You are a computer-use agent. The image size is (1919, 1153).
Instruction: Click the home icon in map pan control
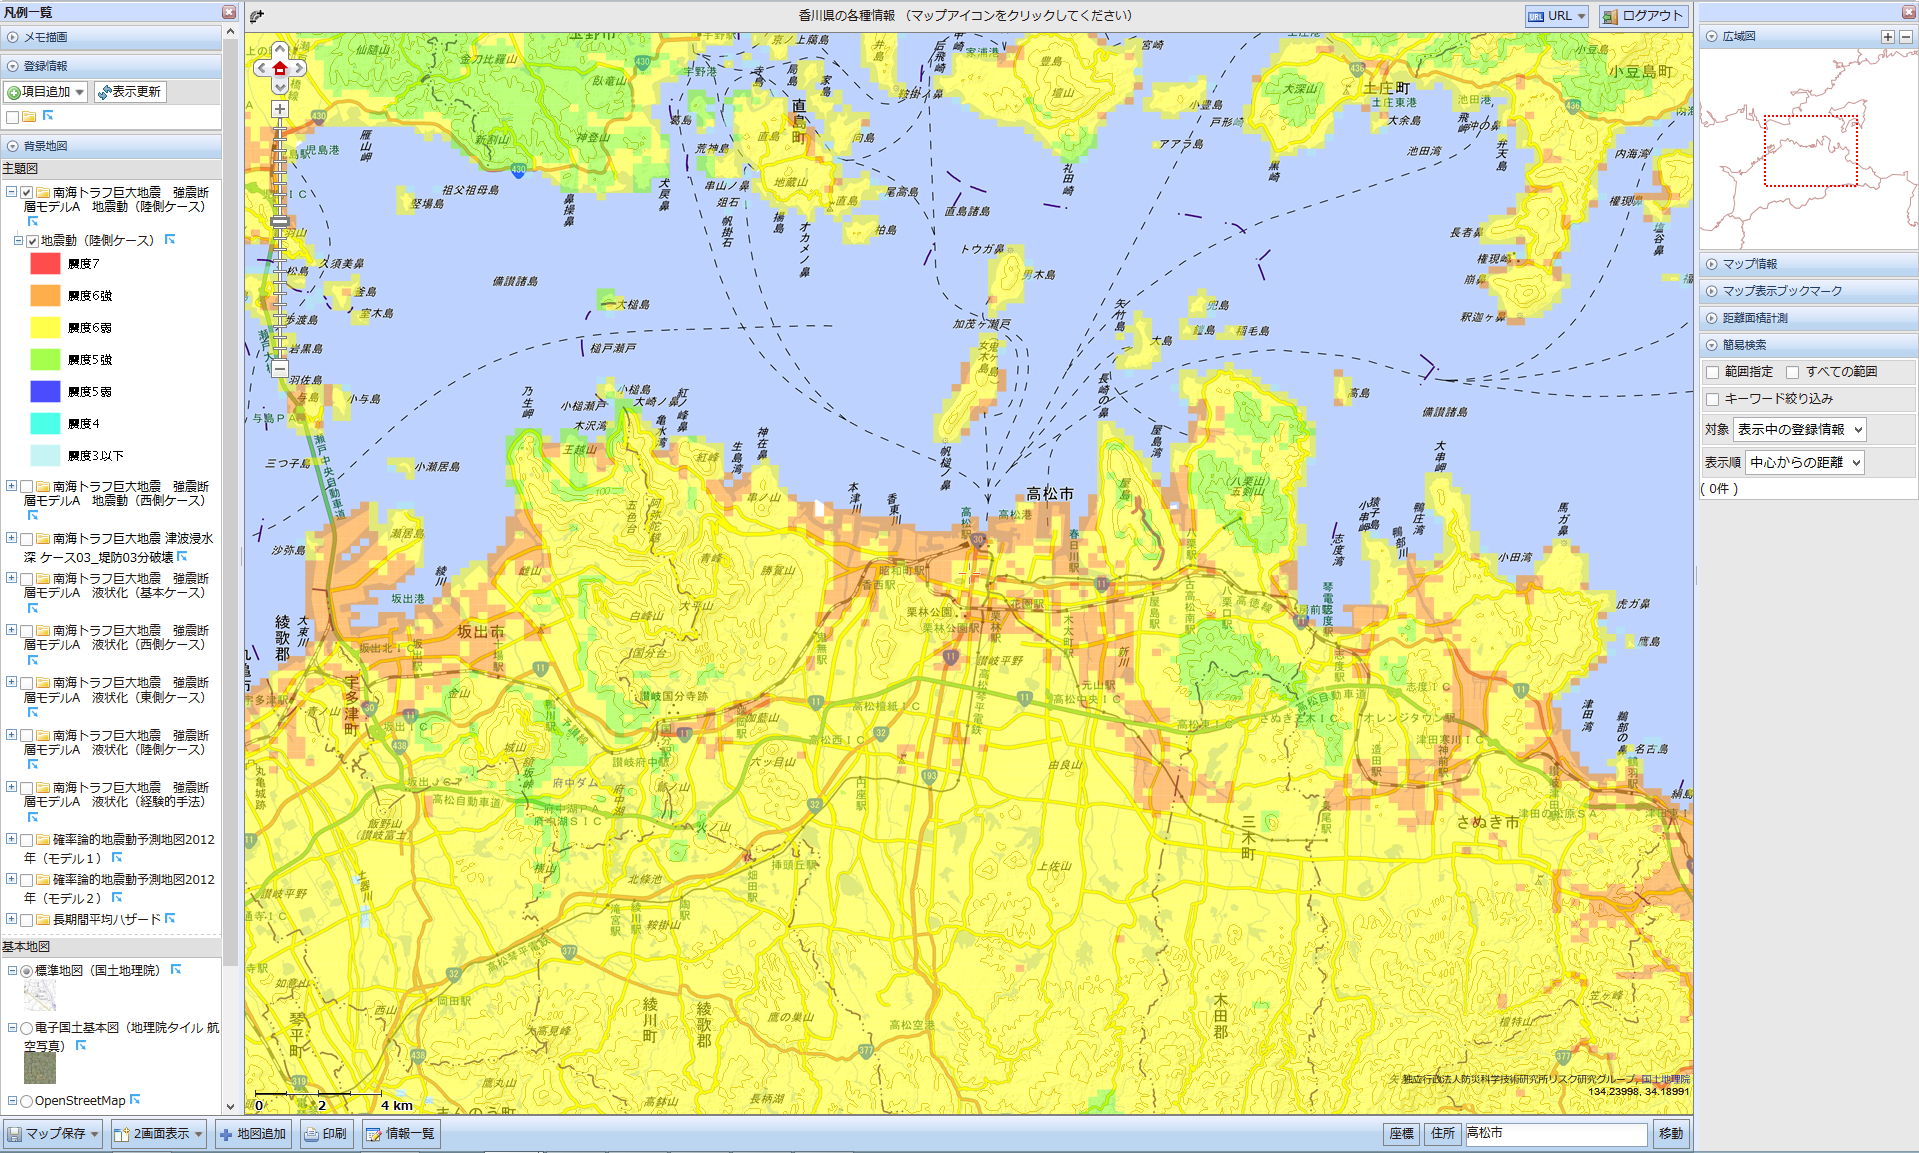click(280, 69)
